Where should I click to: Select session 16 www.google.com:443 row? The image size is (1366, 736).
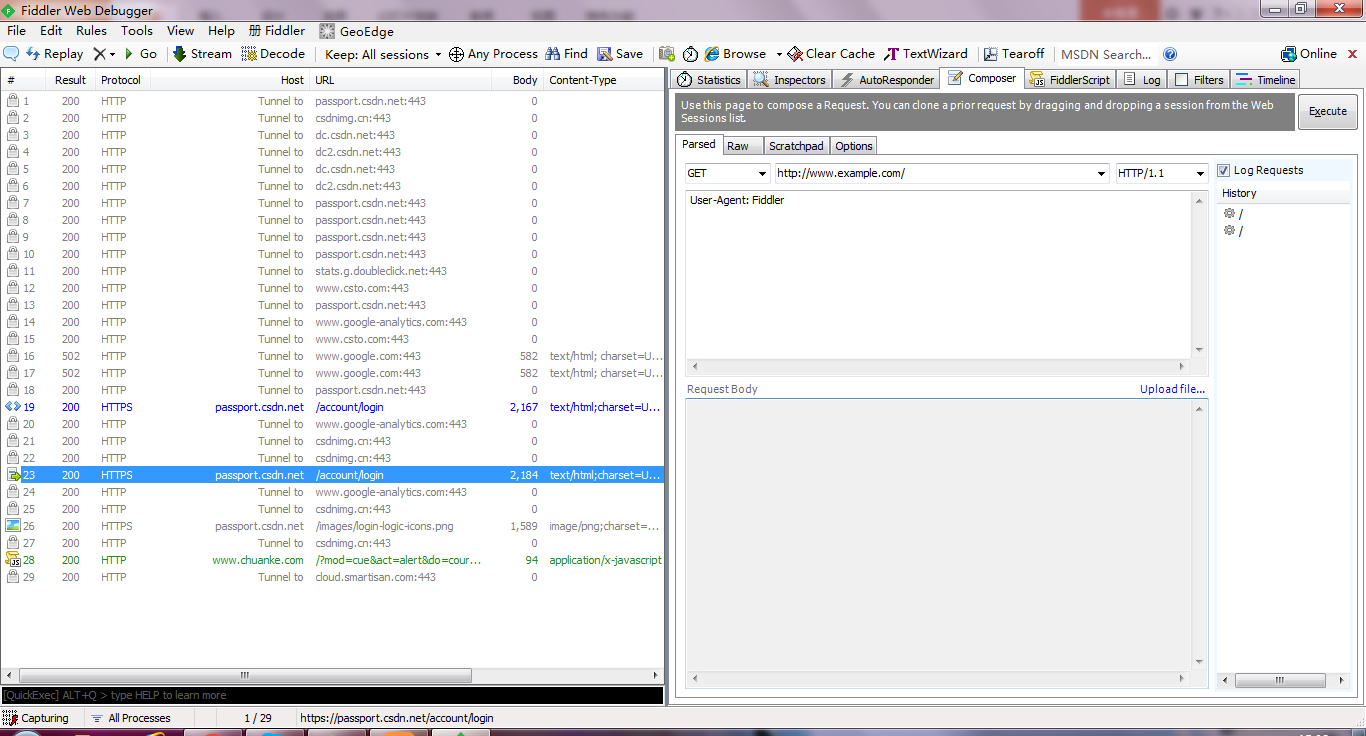pos(332,356)
